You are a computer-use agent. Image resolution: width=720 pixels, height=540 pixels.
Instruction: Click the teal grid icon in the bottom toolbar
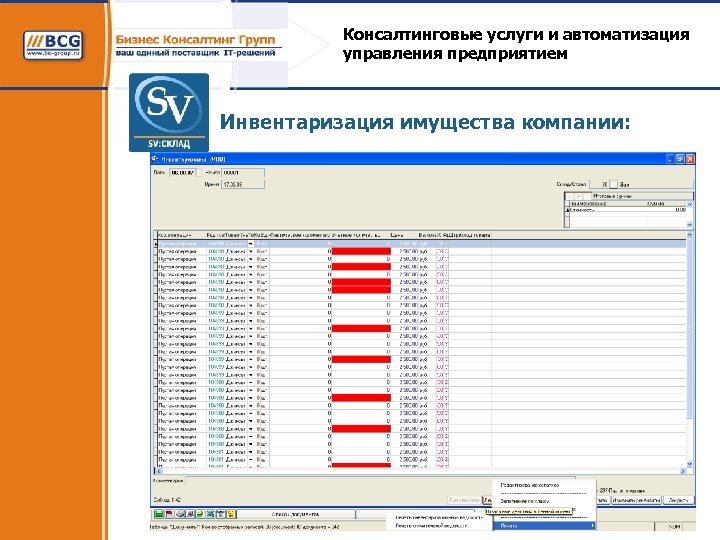click(x=211, y=514)
